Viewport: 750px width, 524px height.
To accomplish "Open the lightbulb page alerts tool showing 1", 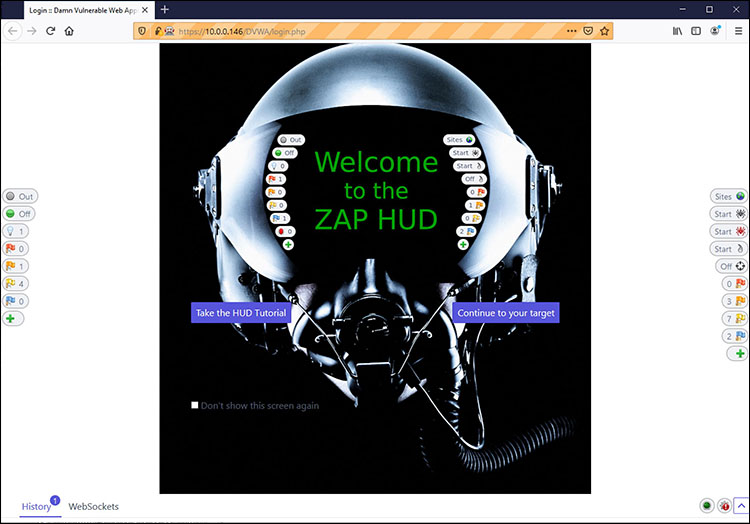I will (x=16, y=231).
